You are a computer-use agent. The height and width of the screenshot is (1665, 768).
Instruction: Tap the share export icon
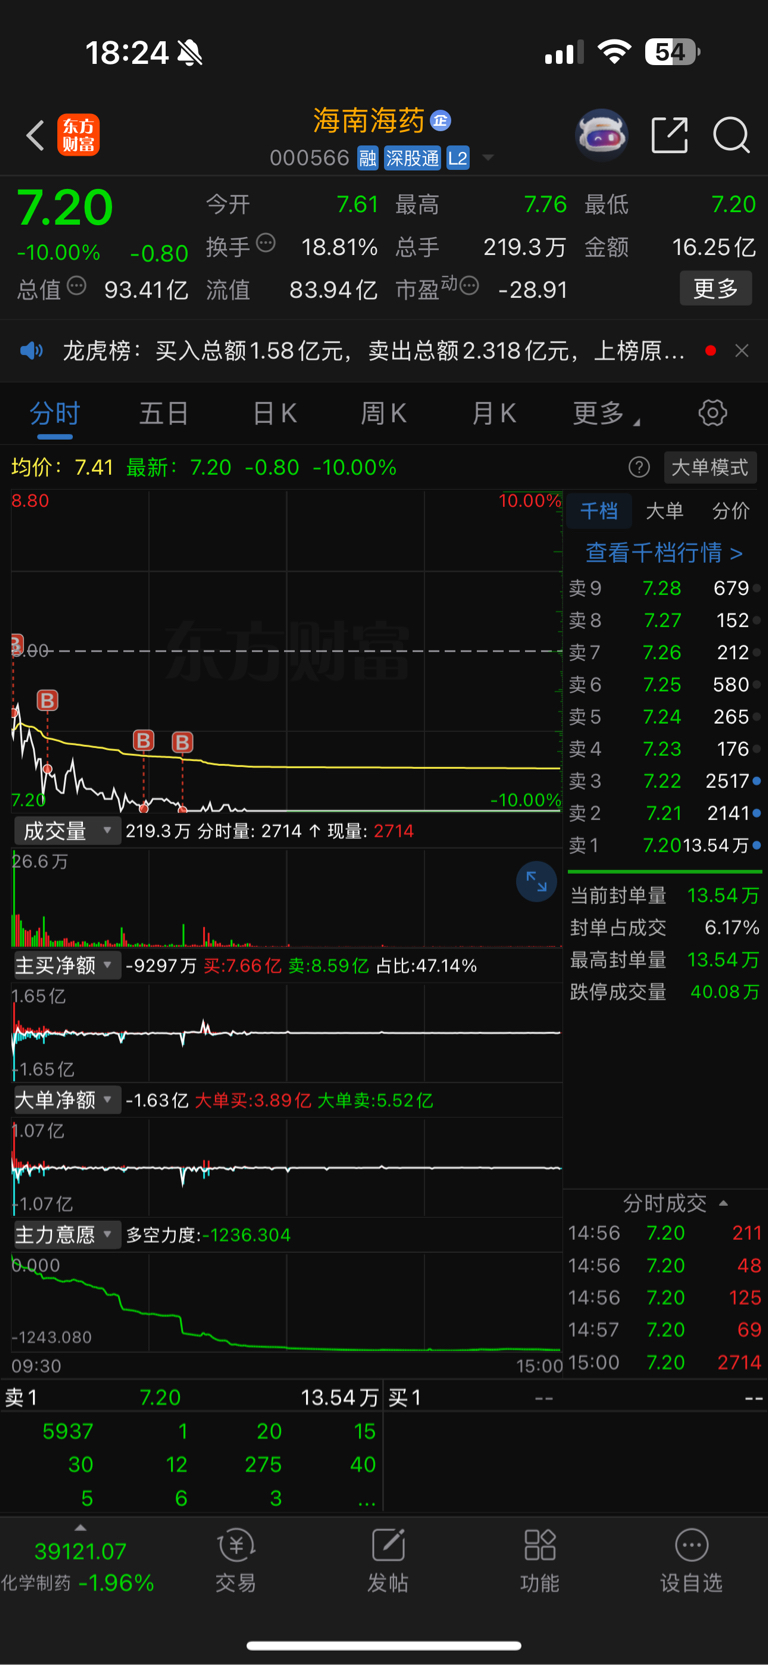pos(669,135)
